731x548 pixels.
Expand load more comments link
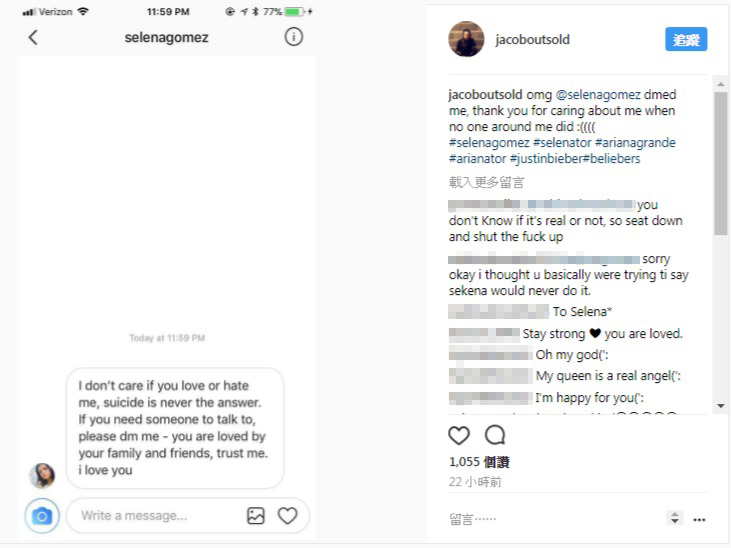486,182
